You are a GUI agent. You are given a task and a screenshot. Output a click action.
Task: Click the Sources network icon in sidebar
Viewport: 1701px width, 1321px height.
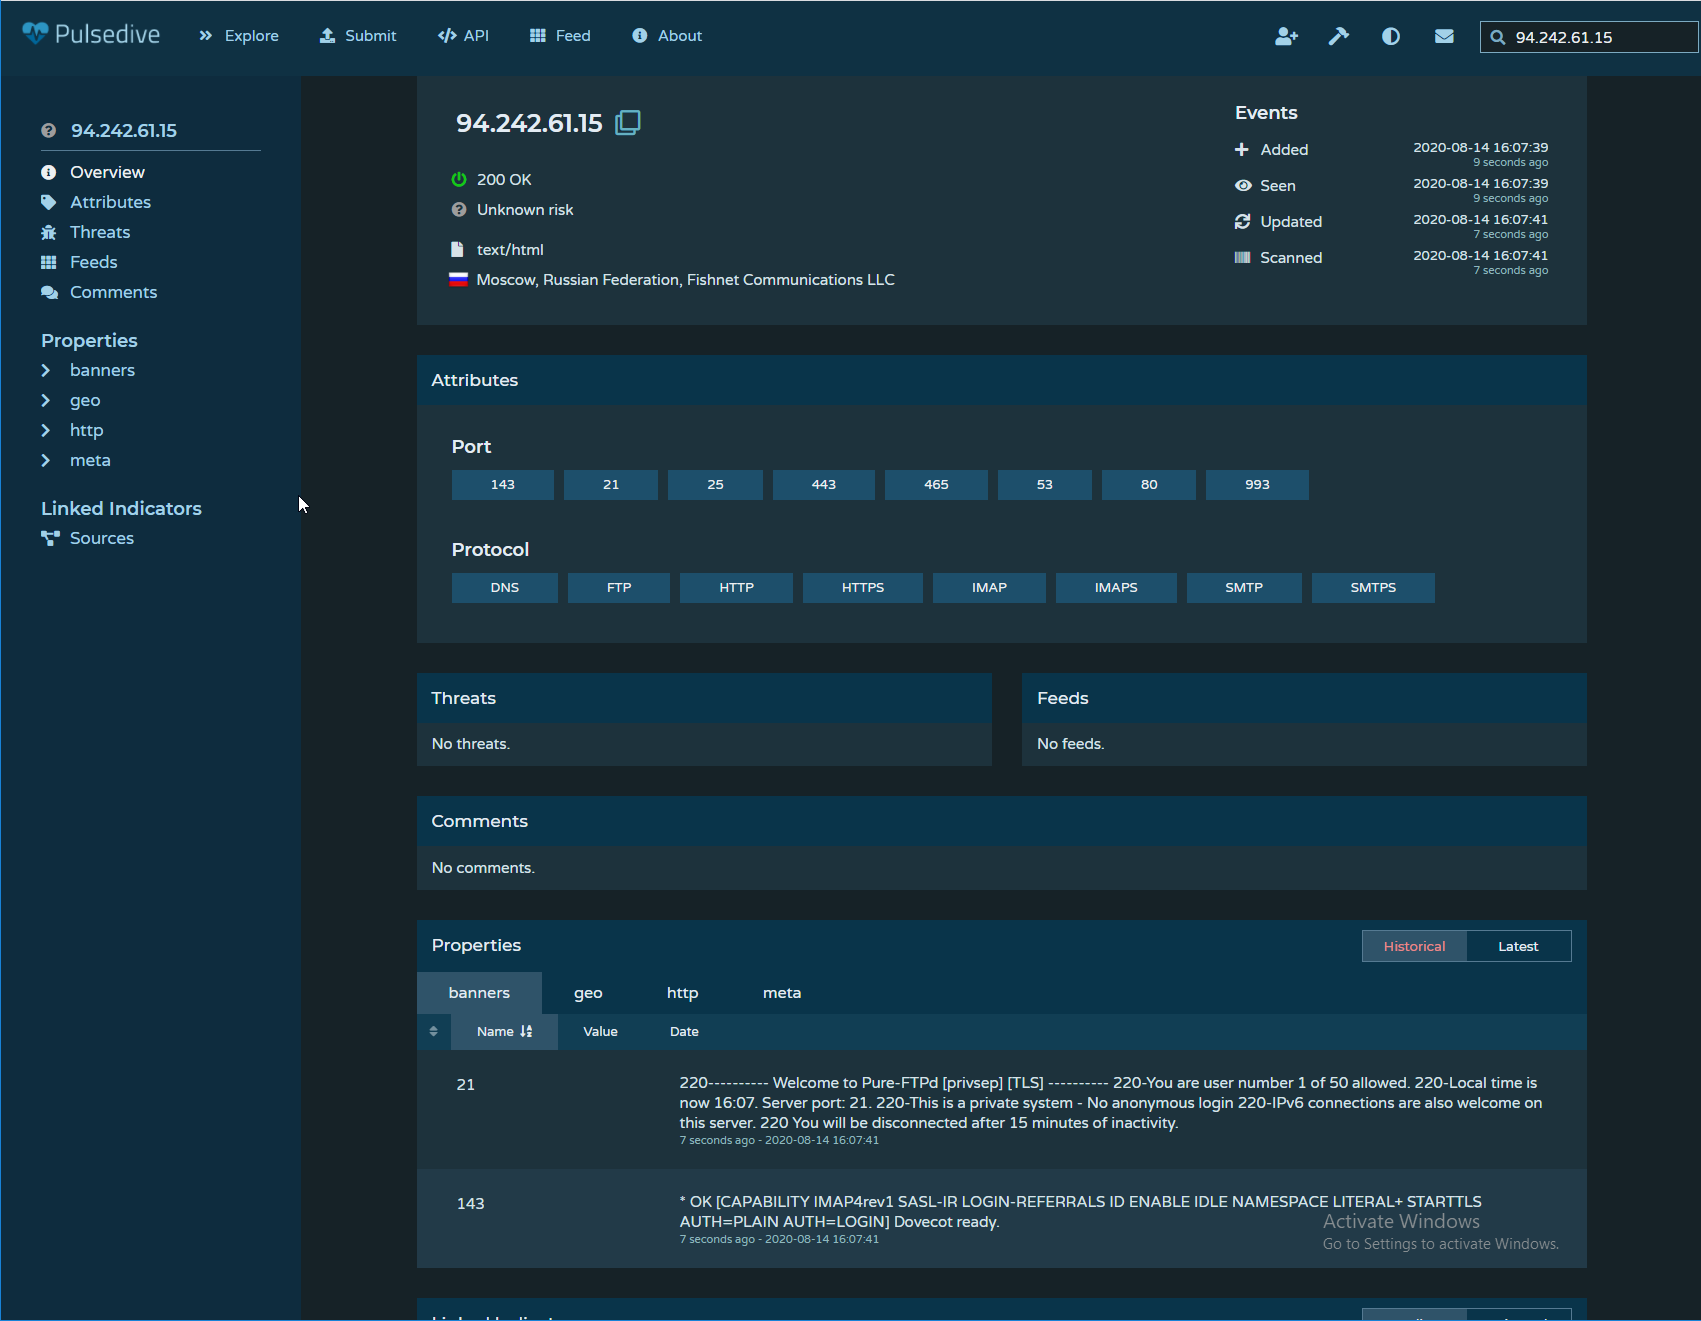pos(50,538)
